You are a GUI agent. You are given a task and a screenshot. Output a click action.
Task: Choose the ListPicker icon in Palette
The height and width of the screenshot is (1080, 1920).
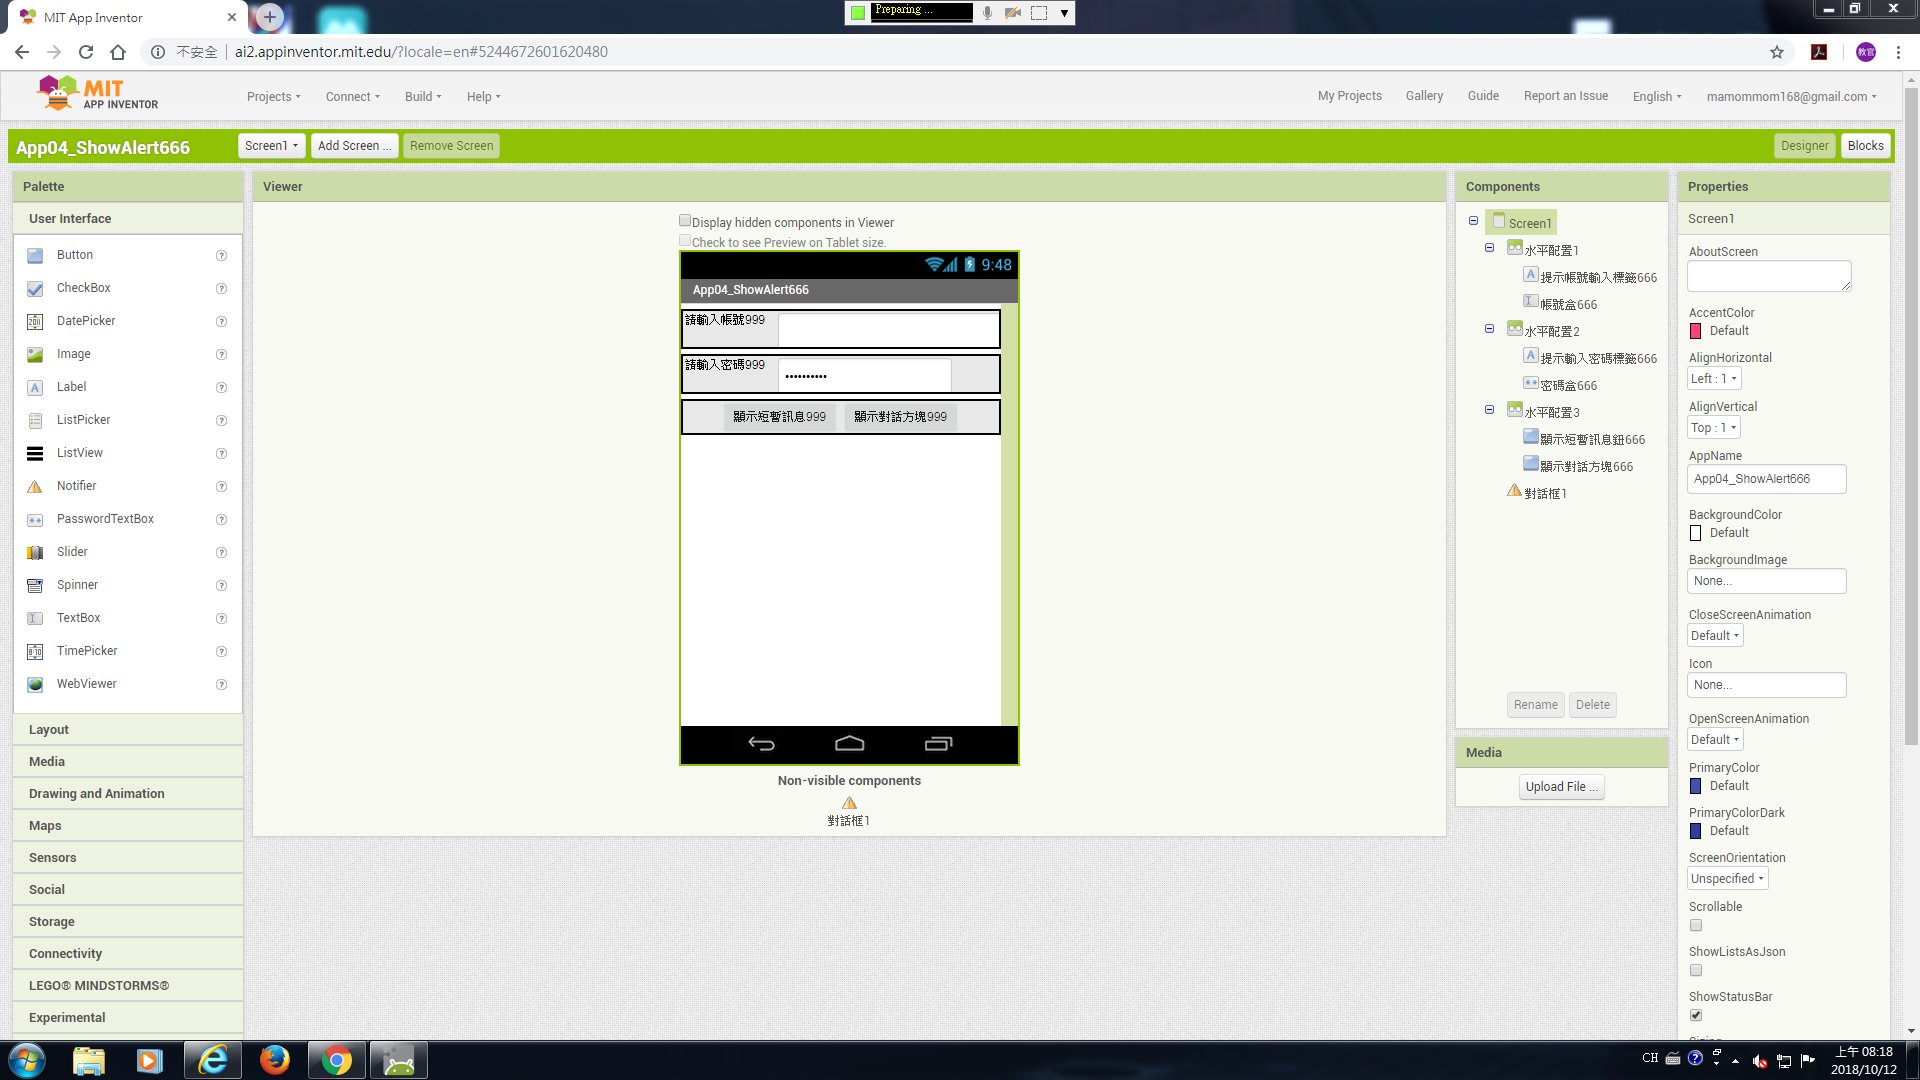(x=35, y=420)
